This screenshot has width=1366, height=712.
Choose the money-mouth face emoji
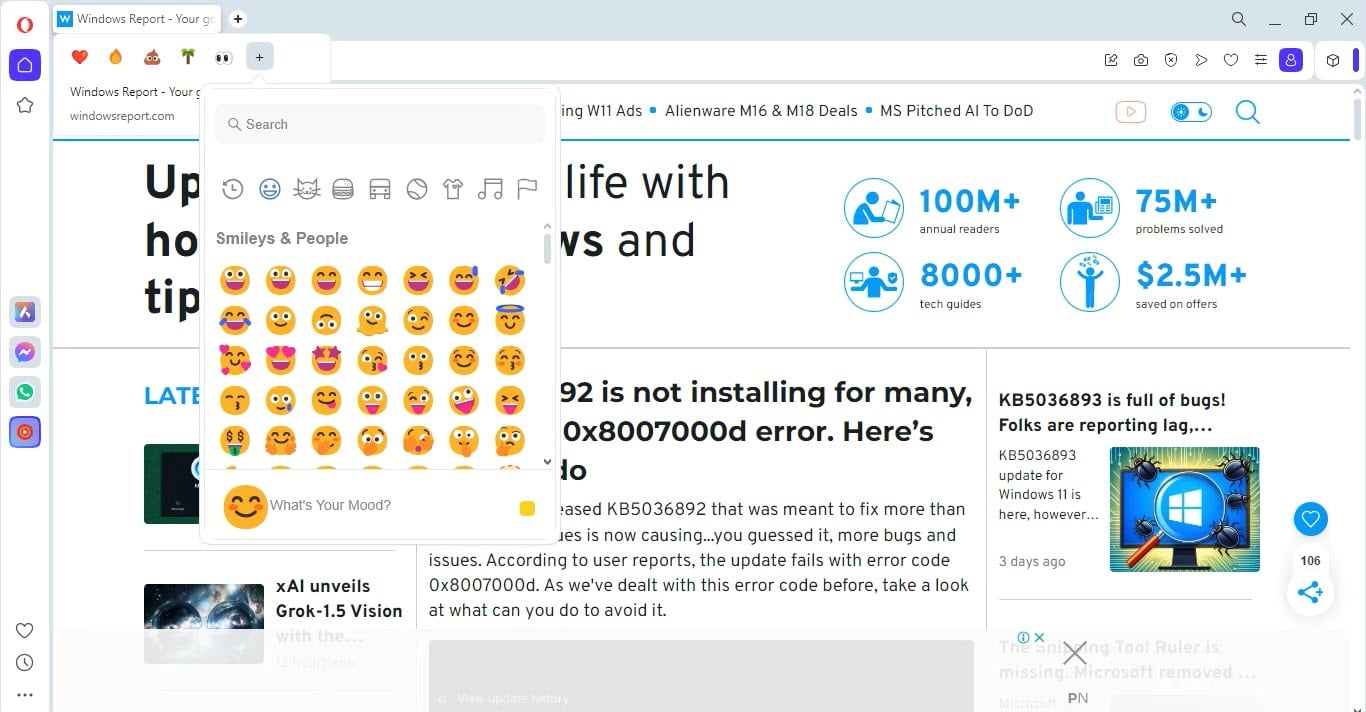coord(235,440)
